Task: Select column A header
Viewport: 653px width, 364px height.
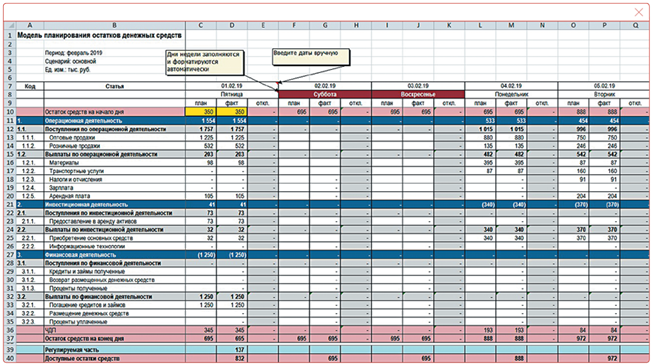Action: [x=30, y=25]
